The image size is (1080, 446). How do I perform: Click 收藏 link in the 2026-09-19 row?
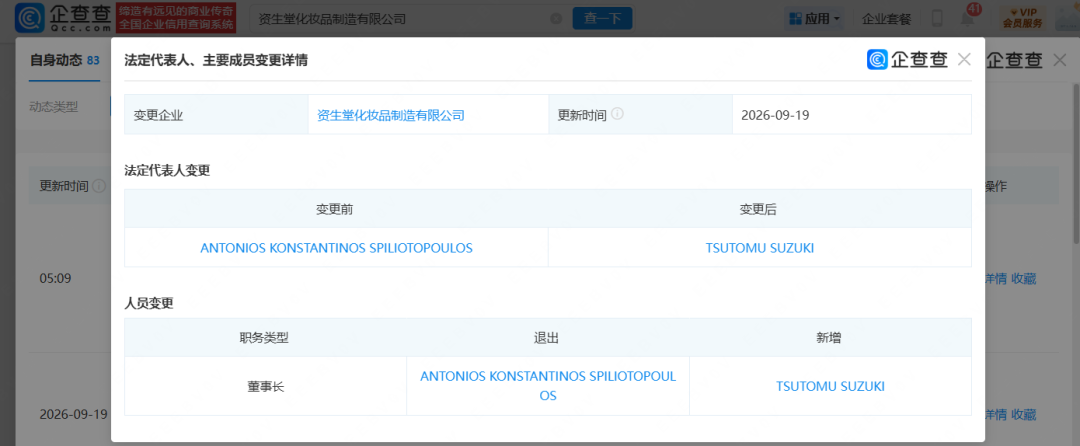(x=1024, y=414)
